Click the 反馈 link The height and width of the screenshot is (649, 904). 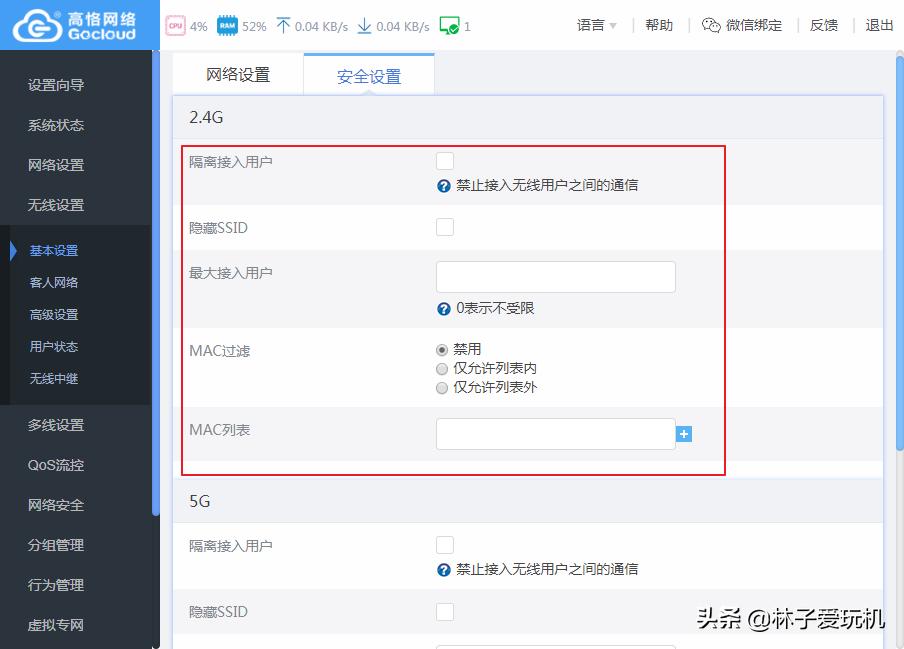tap(824, 25)
